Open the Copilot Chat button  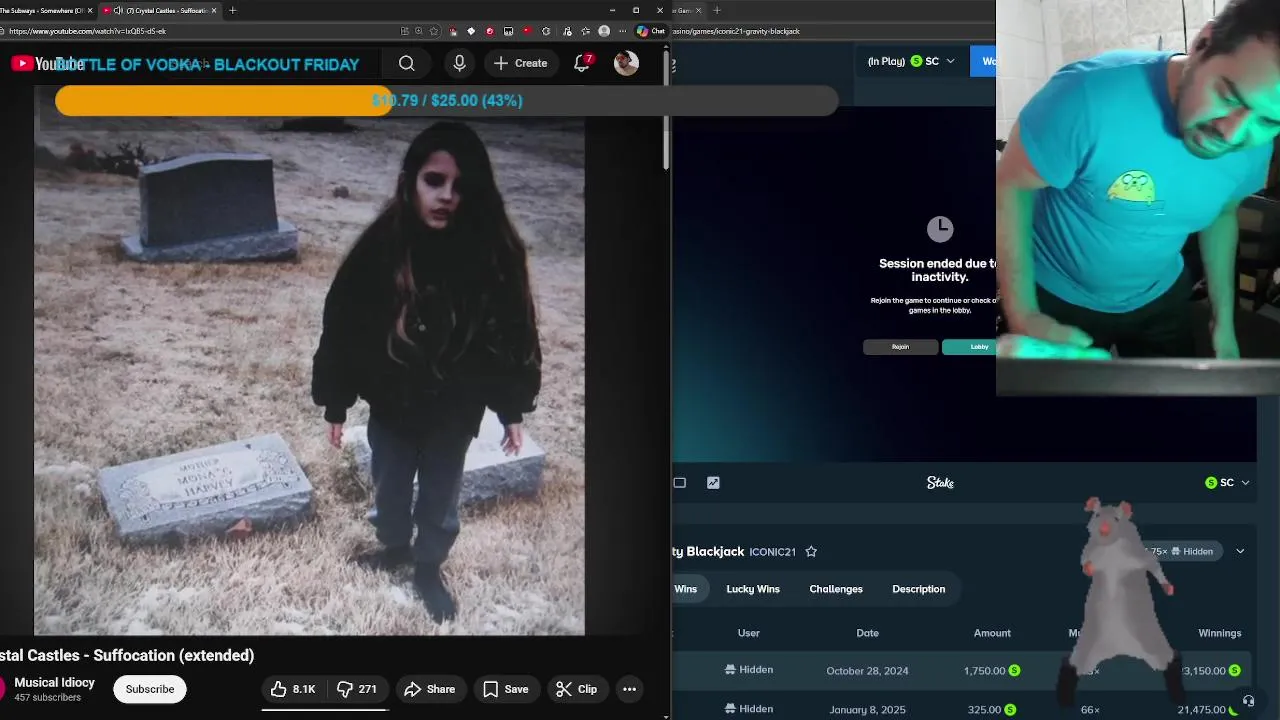coord(651,31)
